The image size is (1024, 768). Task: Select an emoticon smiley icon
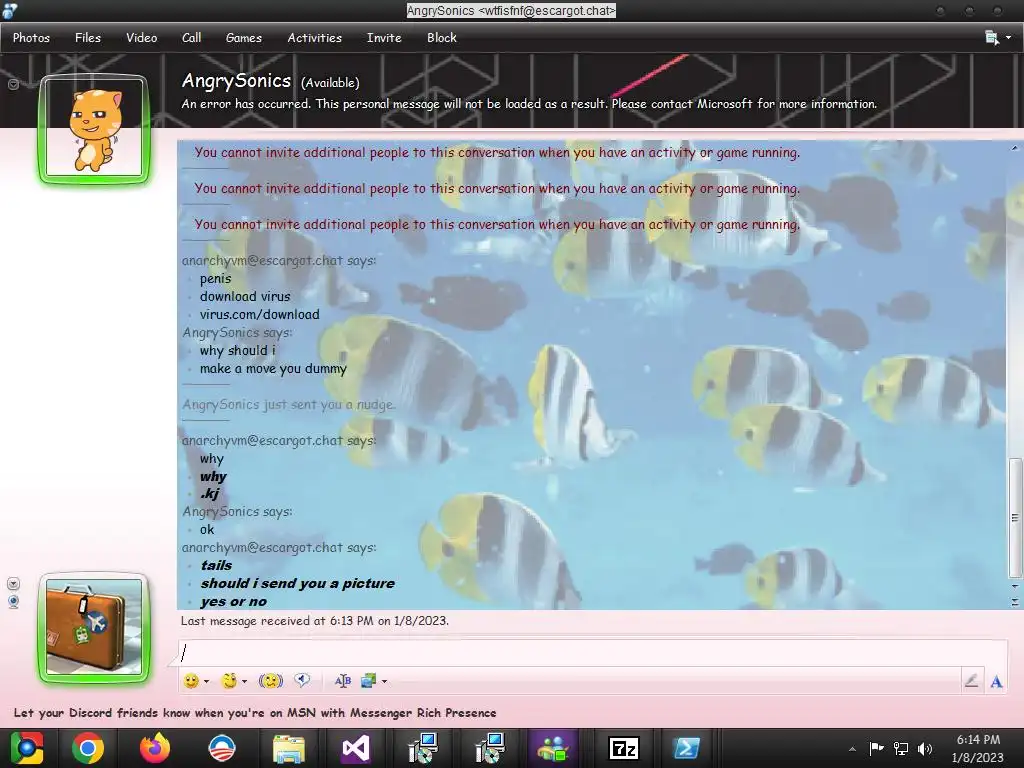(x=191, y=681)
